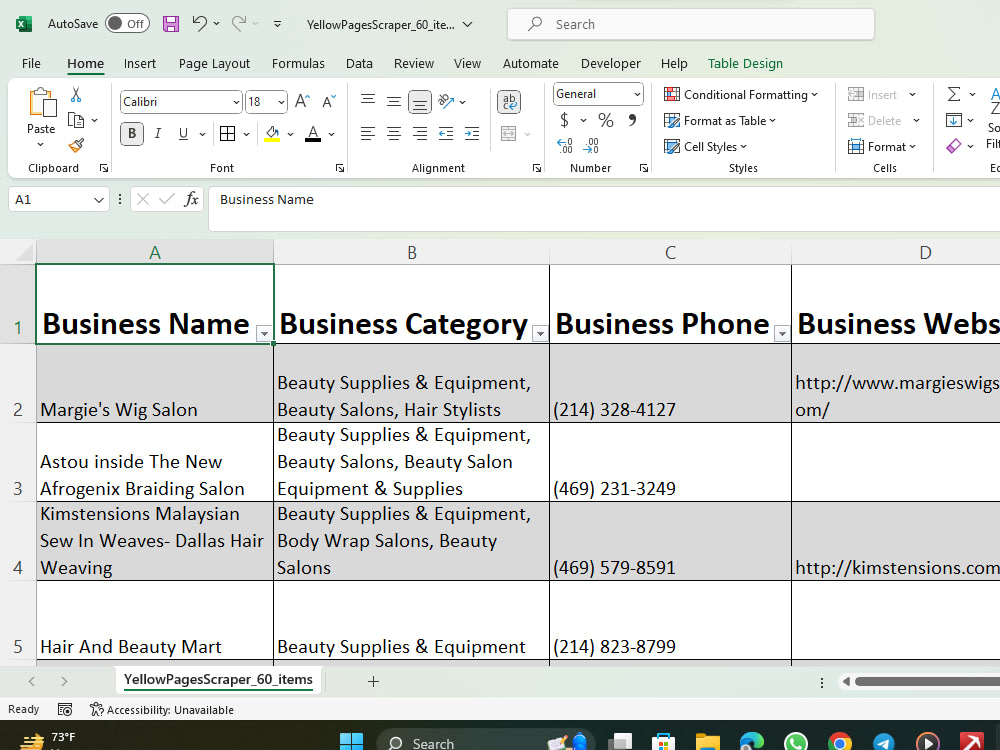Apply Accounting dollar number format

pyautogui.click(x=564, y=120)
